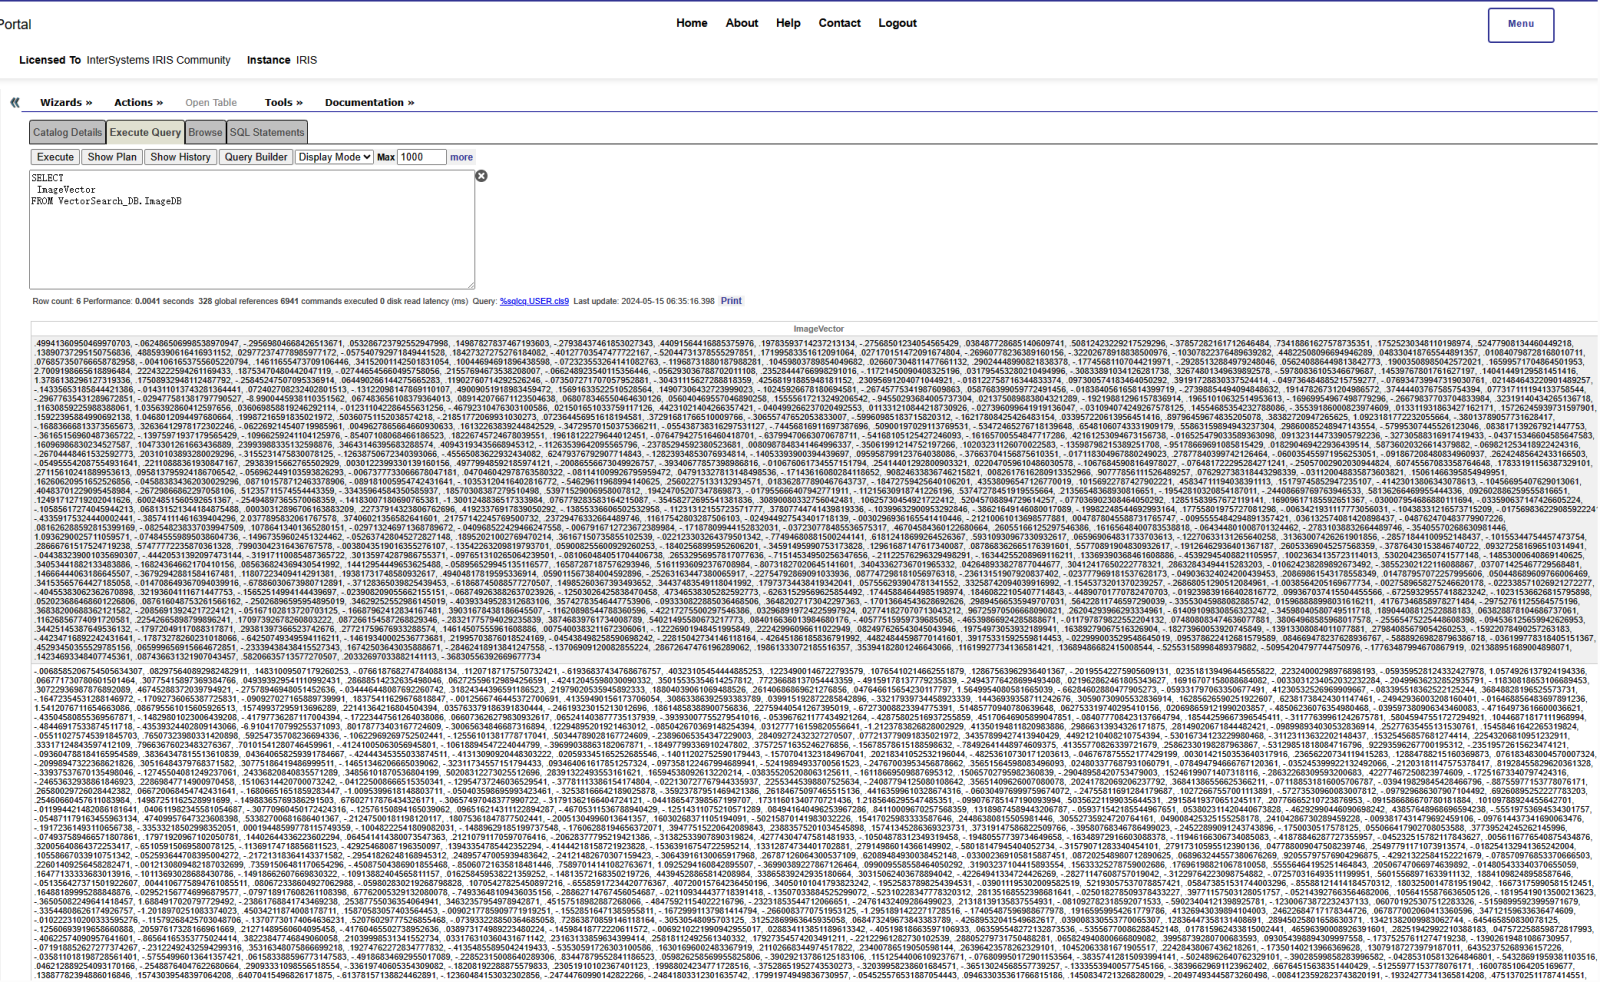The height and width of the screenshot is (982, 1600).
Task: Clear the query text with X icon
Action: 481,176
